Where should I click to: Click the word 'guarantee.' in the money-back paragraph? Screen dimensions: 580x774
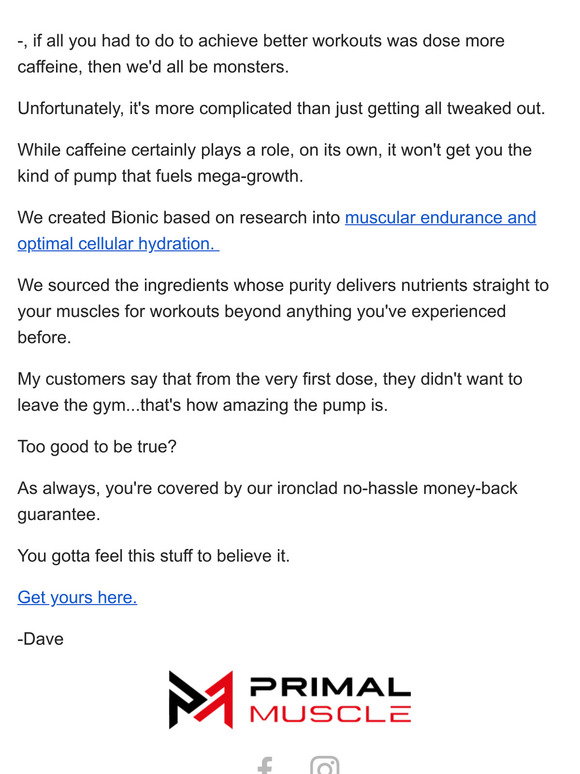(x=59, y=514)
